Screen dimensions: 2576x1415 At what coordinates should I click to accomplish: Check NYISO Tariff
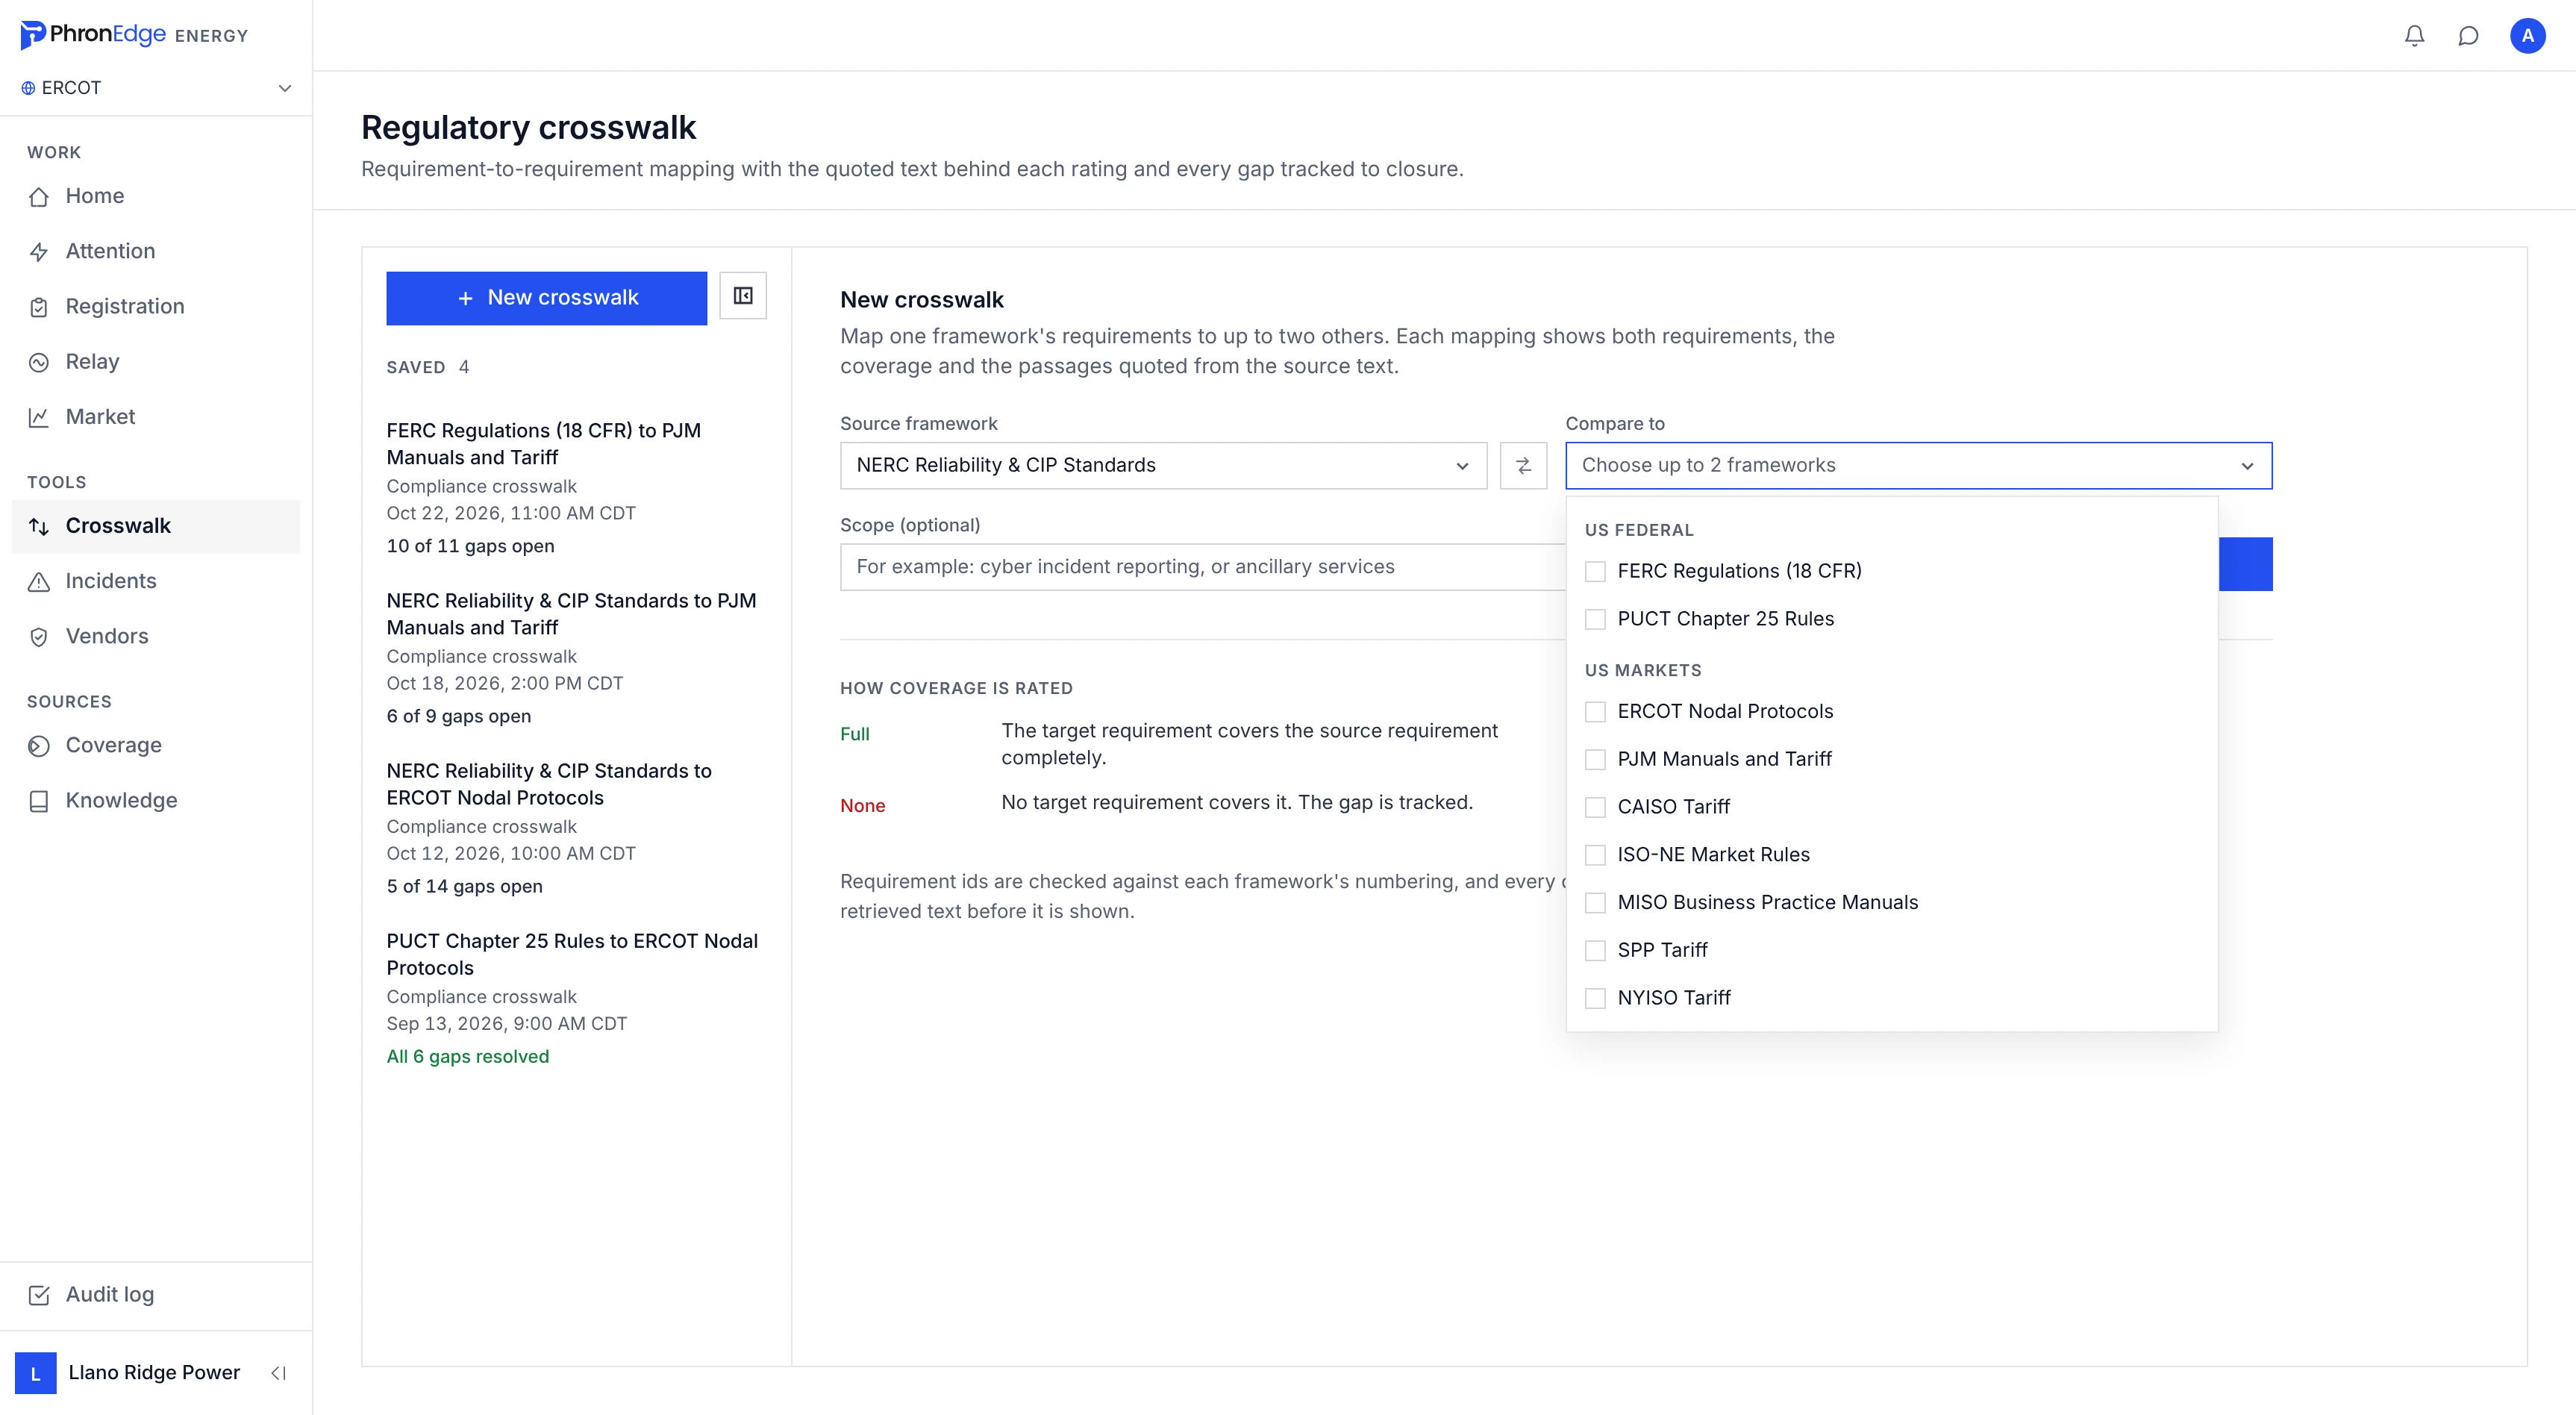click(1595, 998)
